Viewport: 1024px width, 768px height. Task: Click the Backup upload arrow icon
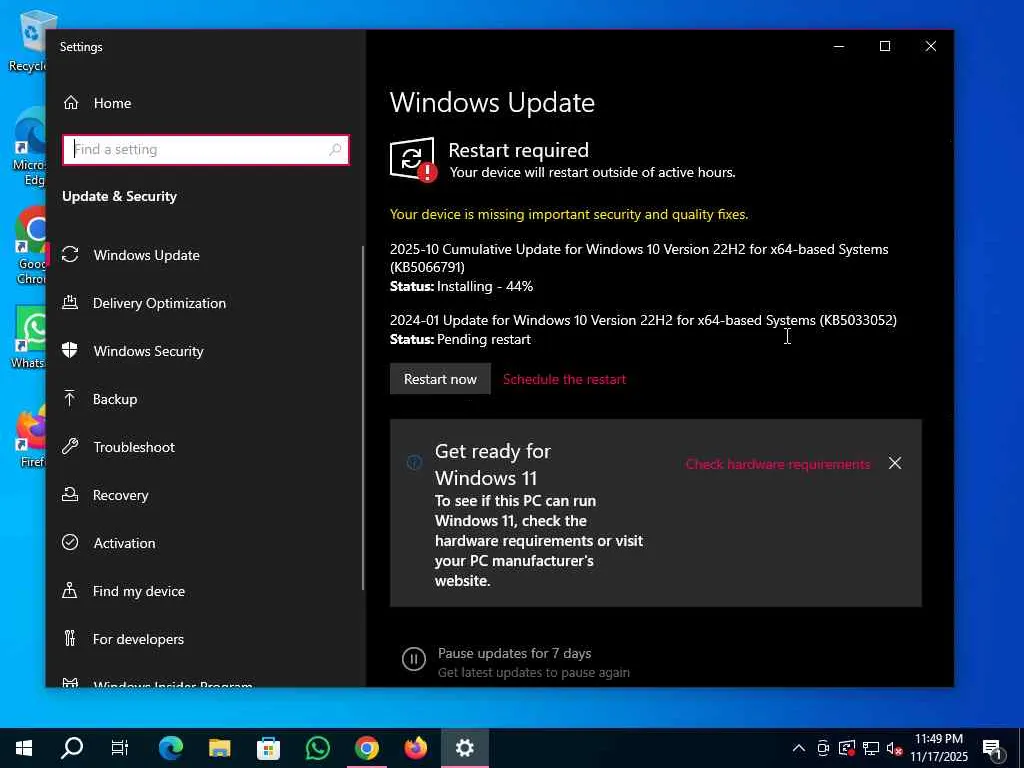[x=70, y=398]
